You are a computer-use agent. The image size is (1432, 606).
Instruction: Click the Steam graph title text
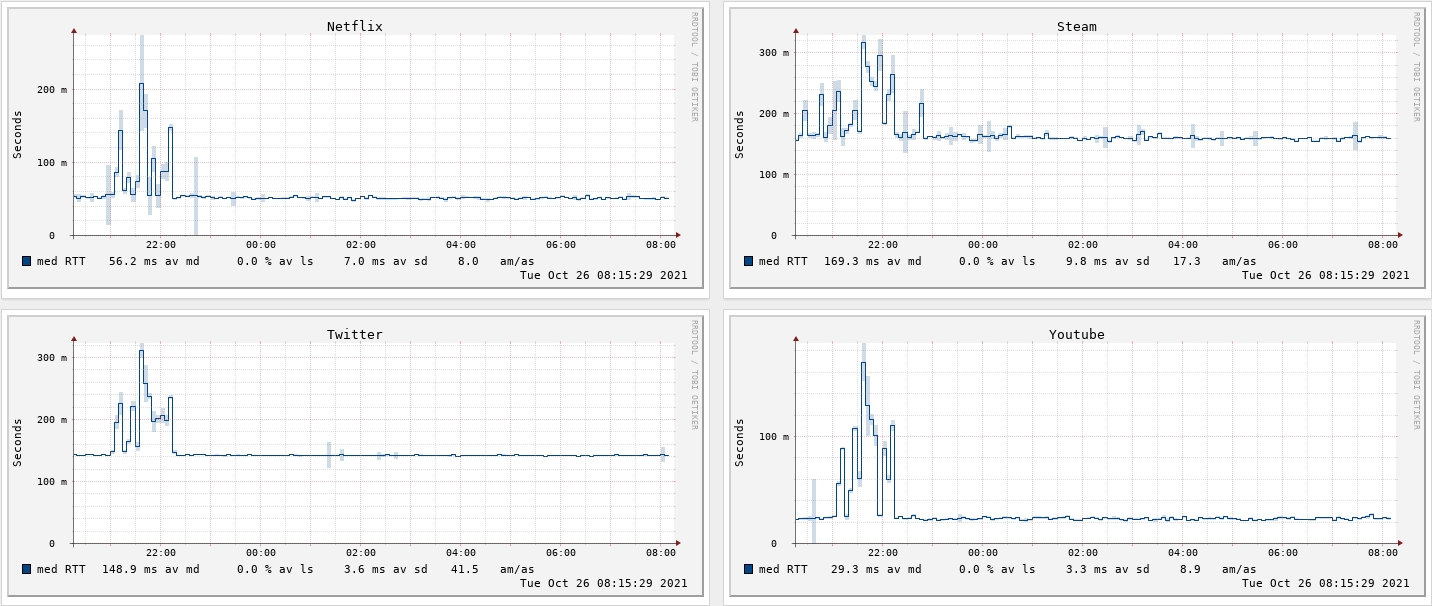tap(1076, 26)
